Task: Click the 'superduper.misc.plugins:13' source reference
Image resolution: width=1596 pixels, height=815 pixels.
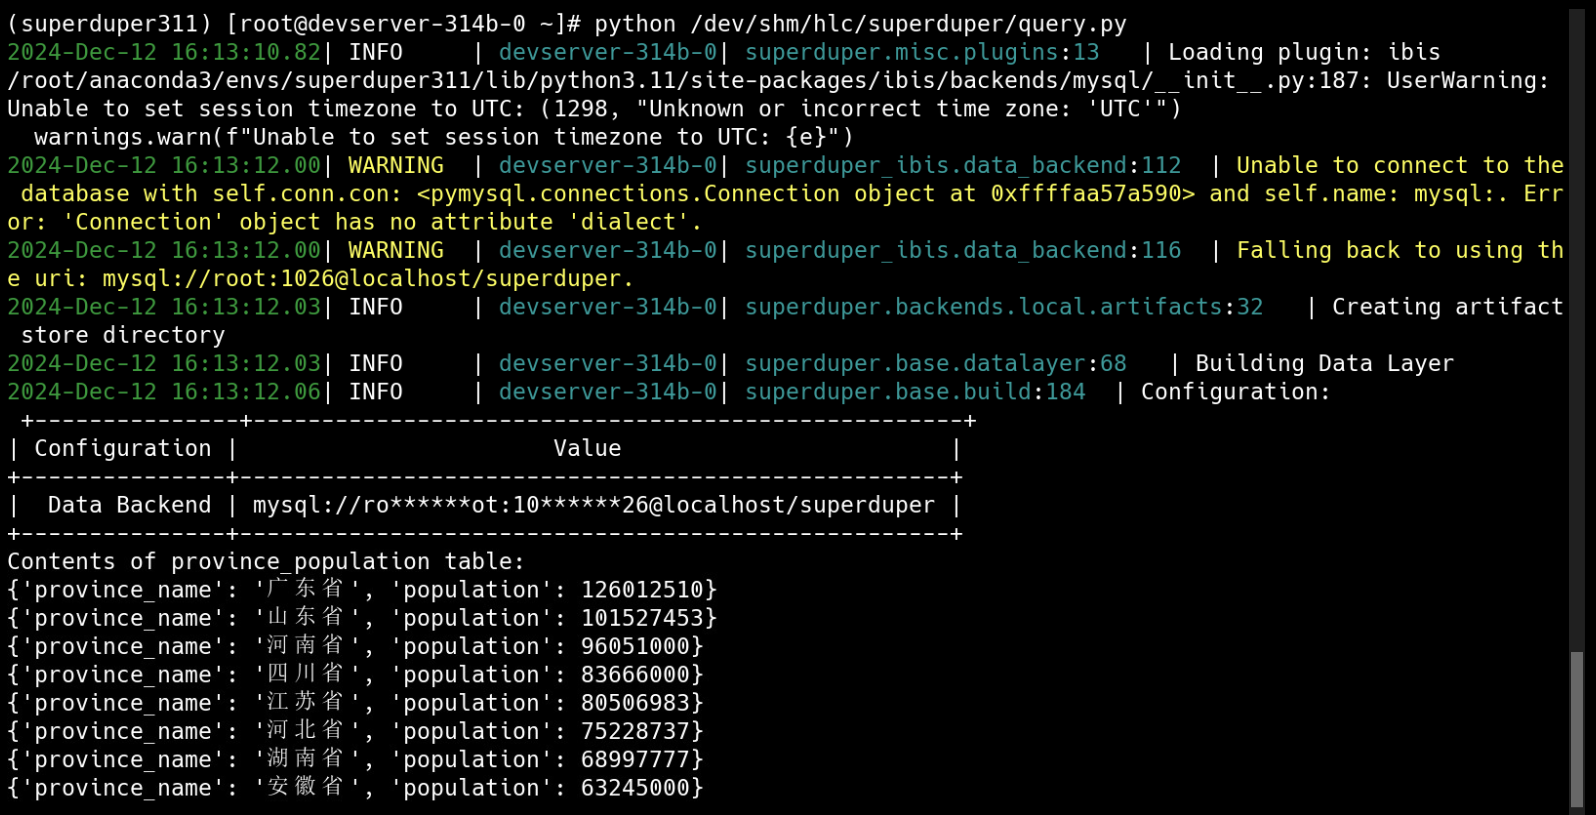Action: click(922, 52)
